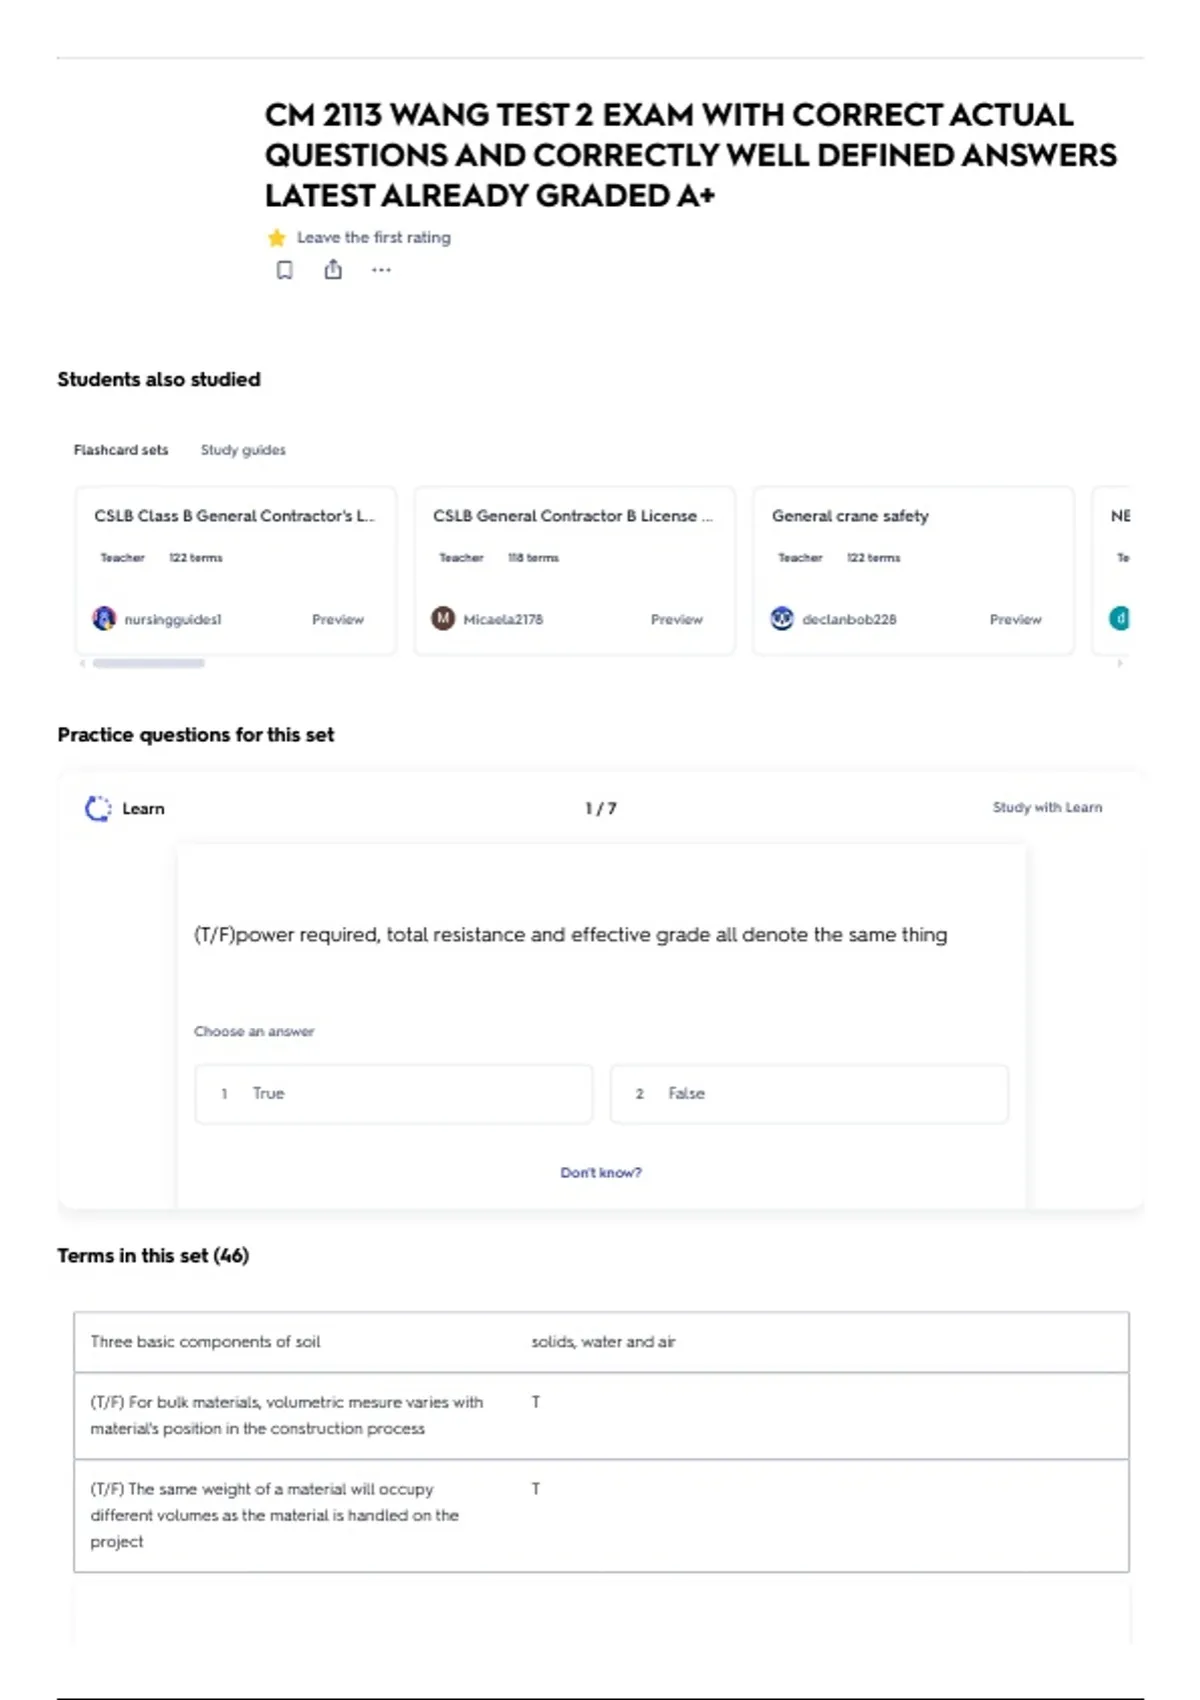Select the False answer option

pyautogui.click(x=809, y=1094)
